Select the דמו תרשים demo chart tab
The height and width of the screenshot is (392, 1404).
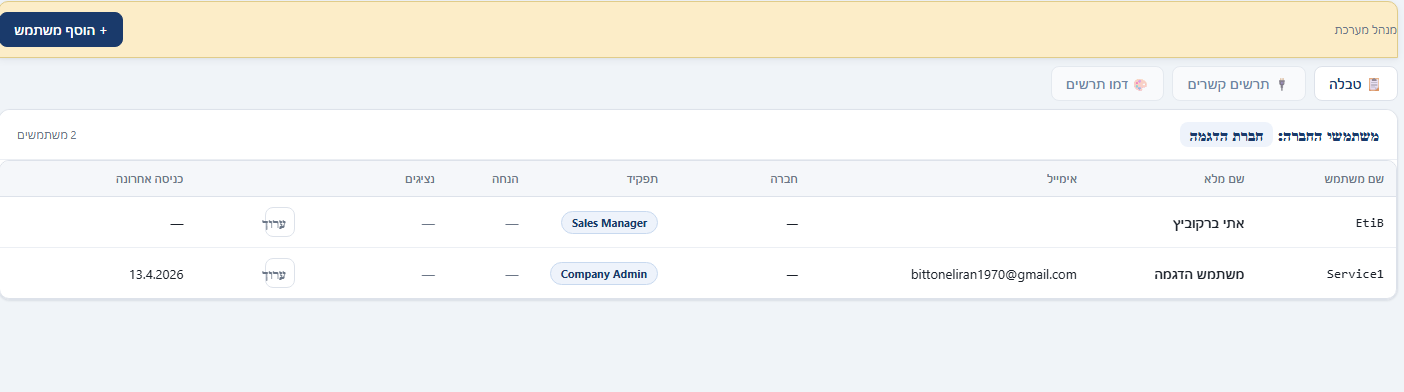click(1107, 84)
